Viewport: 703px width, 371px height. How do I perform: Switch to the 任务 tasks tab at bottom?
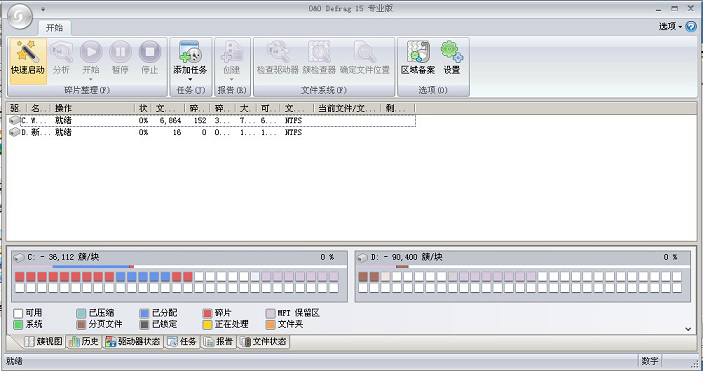pos(182,341)
